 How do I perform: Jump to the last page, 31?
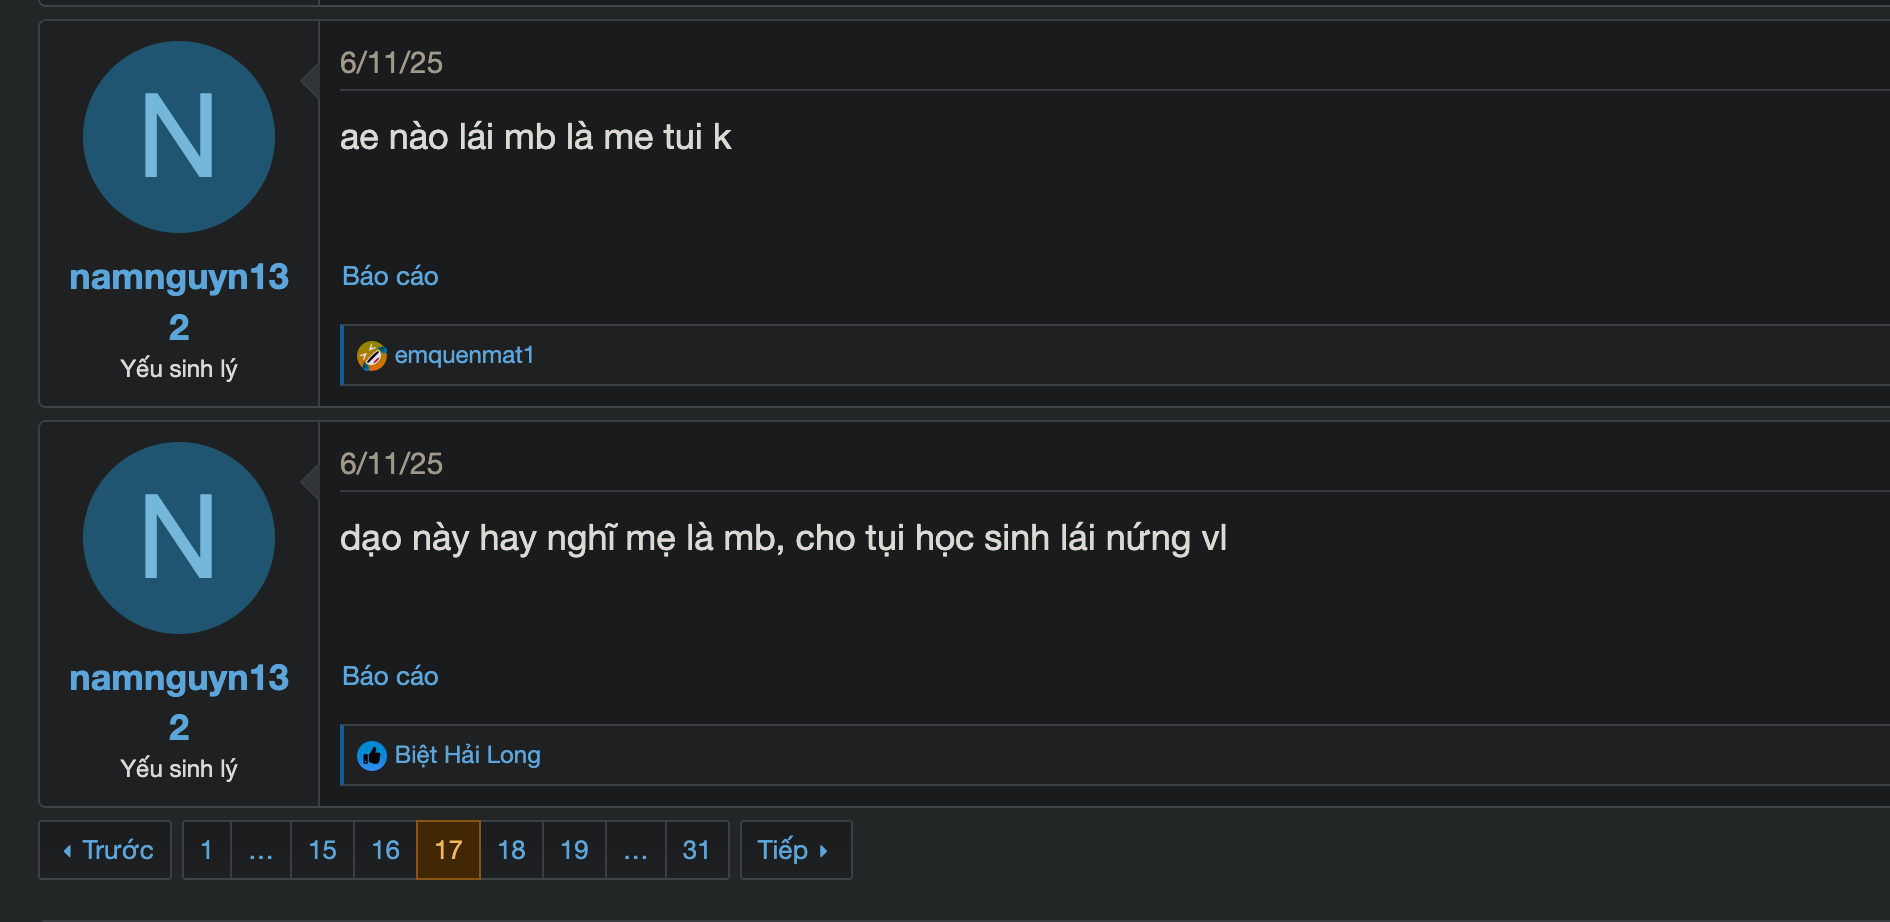[x=697, y=849]
